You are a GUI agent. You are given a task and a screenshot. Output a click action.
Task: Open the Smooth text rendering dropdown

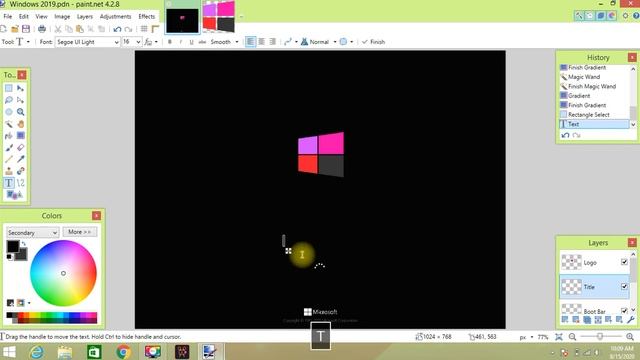click(x=224, y=42)
